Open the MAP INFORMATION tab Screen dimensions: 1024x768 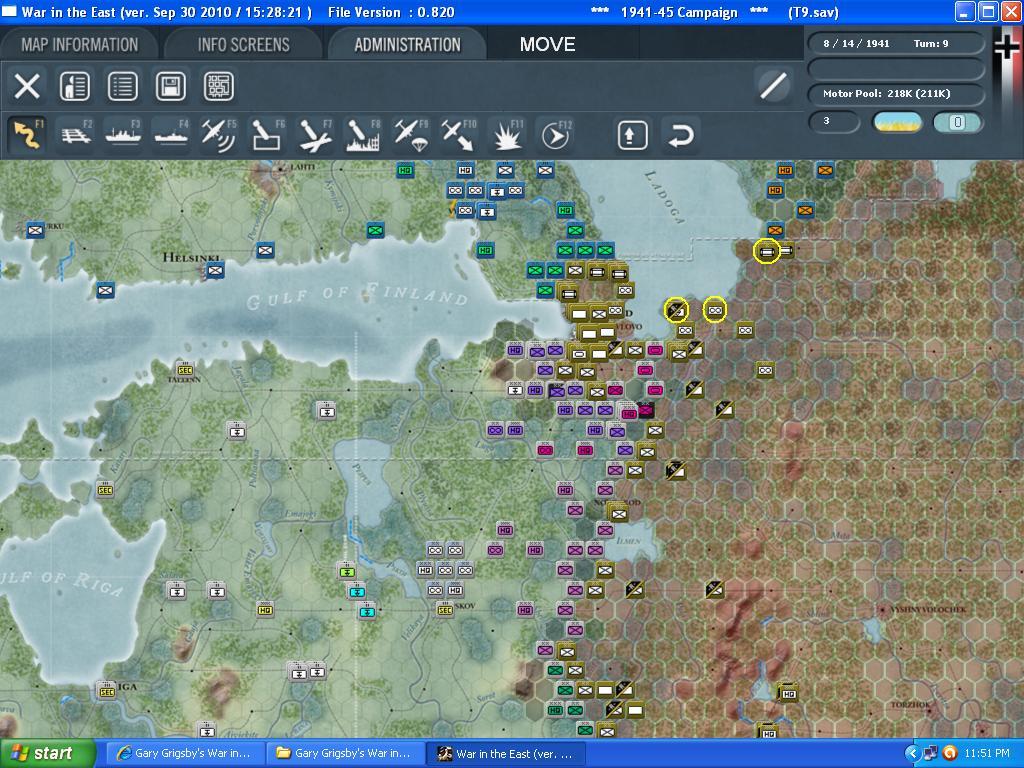tap(80, 44)
